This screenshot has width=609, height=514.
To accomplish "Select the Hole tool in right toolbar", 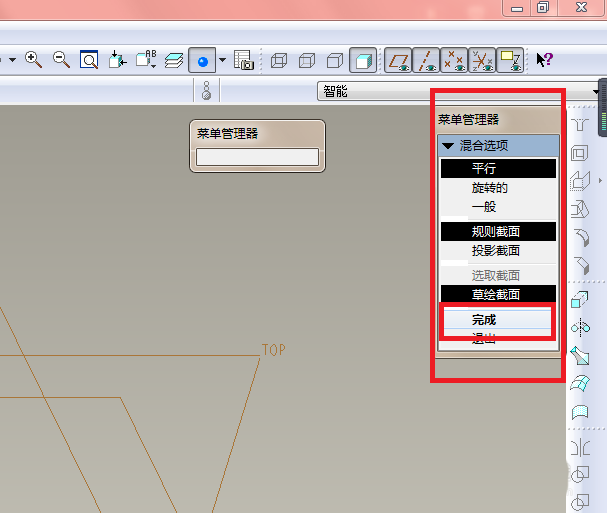I will coord(580,125).
